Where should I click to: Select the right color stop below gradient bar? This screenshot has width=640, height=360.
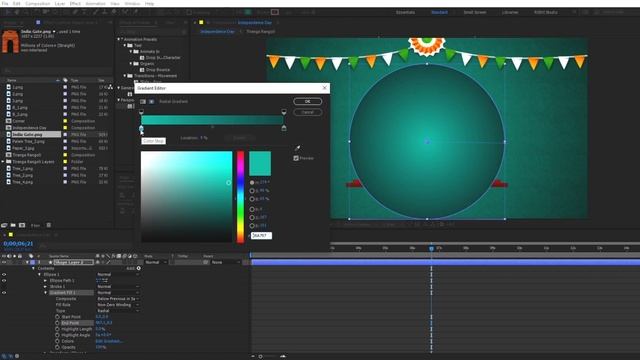point(284,128)
